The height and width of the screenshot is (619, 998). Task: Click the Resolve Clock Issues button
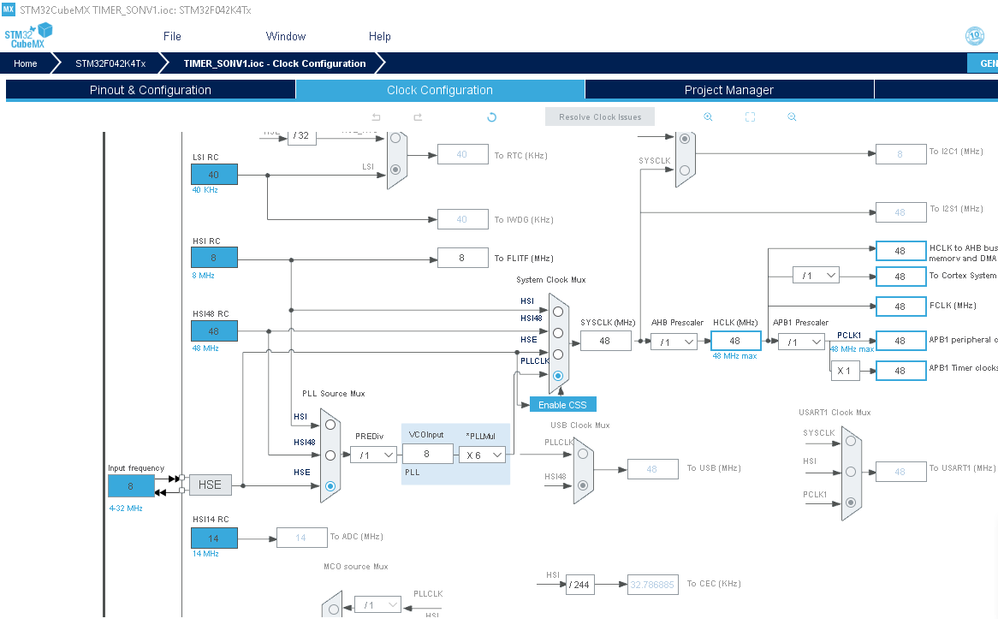[600, 117]
